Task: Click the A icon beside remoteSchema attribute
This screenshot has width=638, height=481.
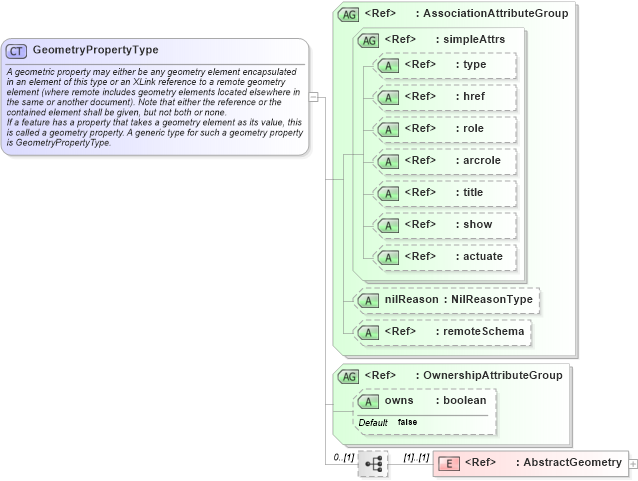Action: [x=368, y=333]
